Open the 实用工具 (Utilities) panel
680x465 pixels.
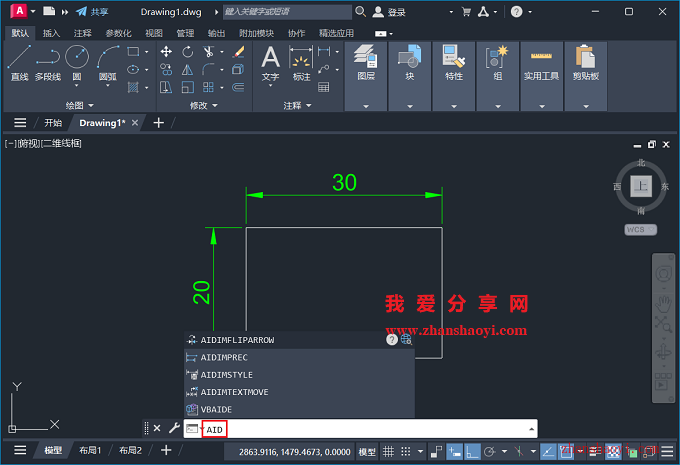[x=542, y=76]
